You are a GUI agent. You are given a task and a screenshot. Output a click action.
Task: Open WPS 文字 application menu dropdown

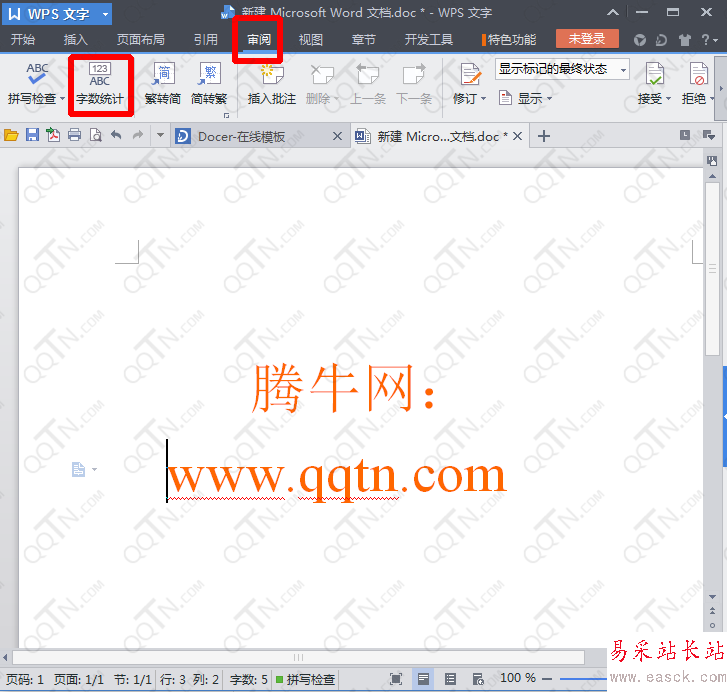tap(106, 14)
